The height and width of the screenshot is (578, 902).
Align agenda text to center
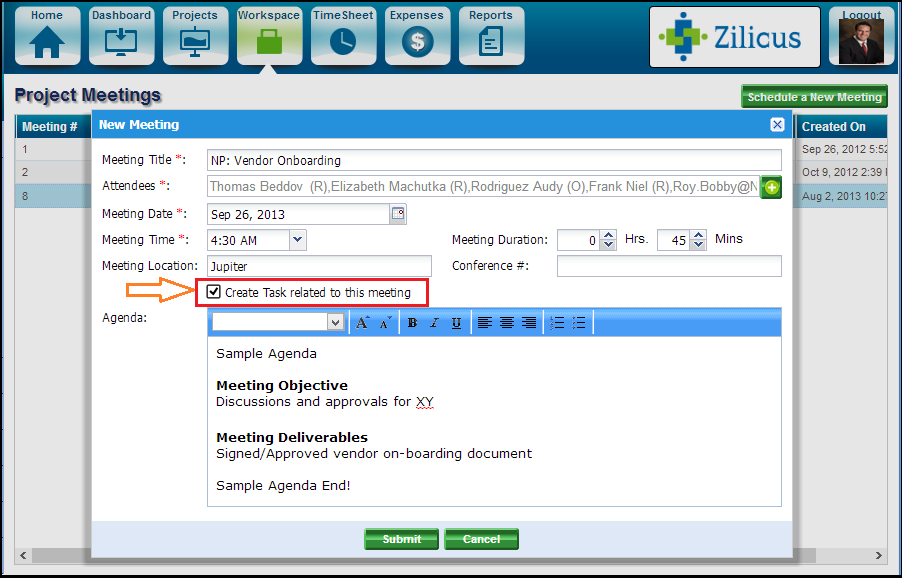tap(506, 322)
